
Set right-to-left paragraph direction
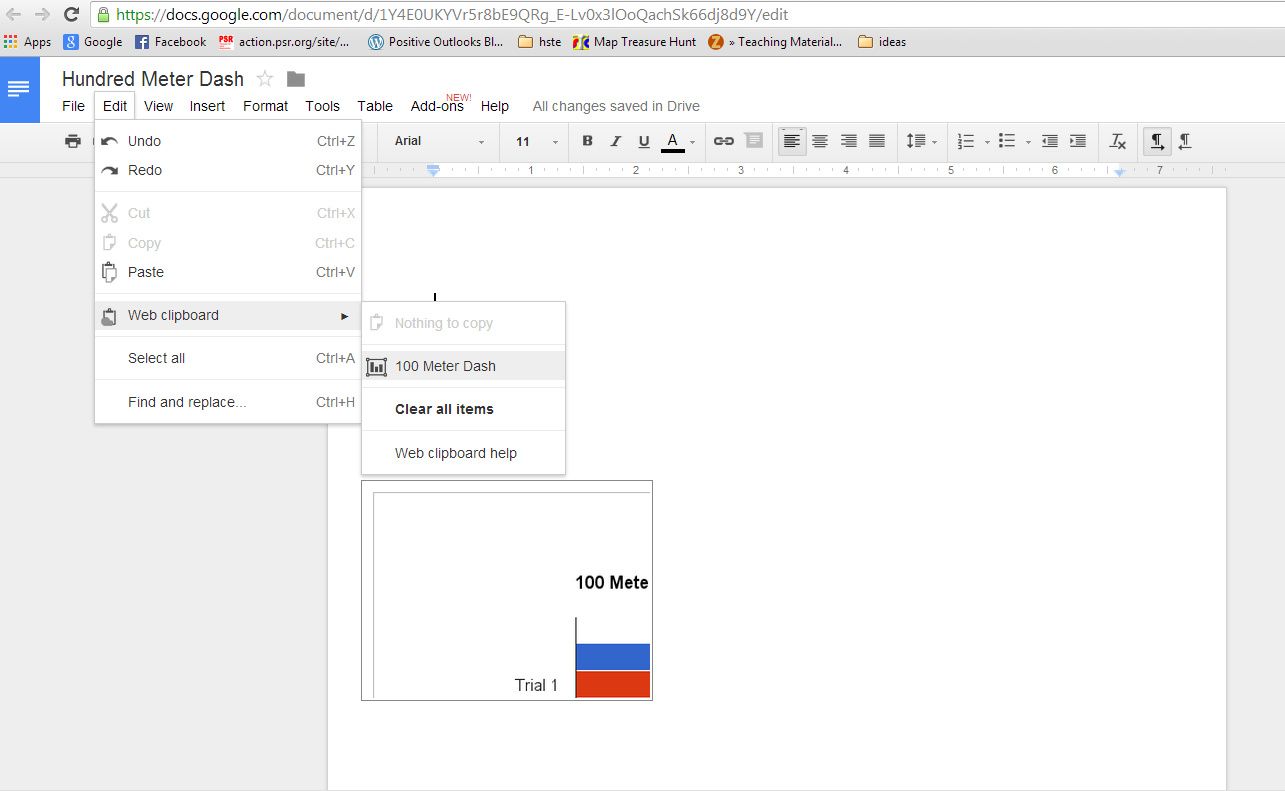(x=1185, y=141)
